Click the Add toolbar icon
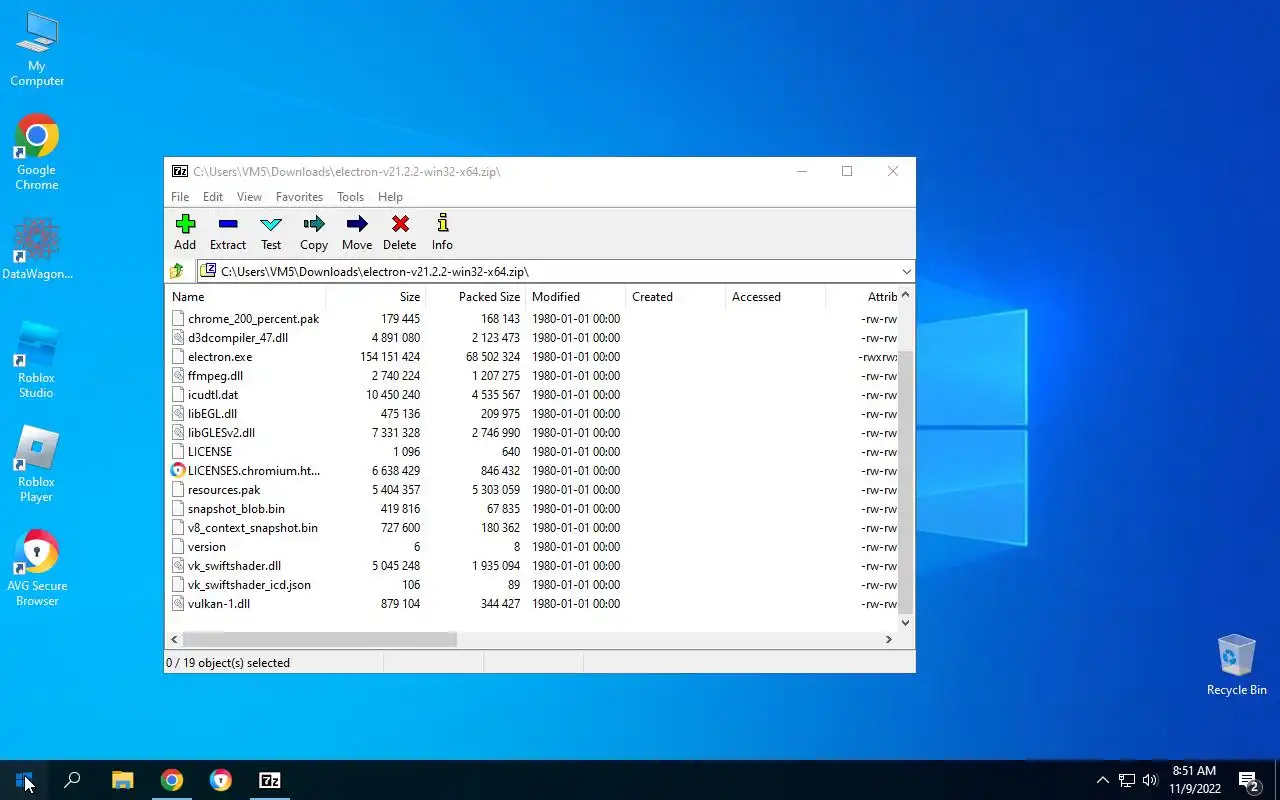This screenshot has height=800, width=1280. coord(185,223)
